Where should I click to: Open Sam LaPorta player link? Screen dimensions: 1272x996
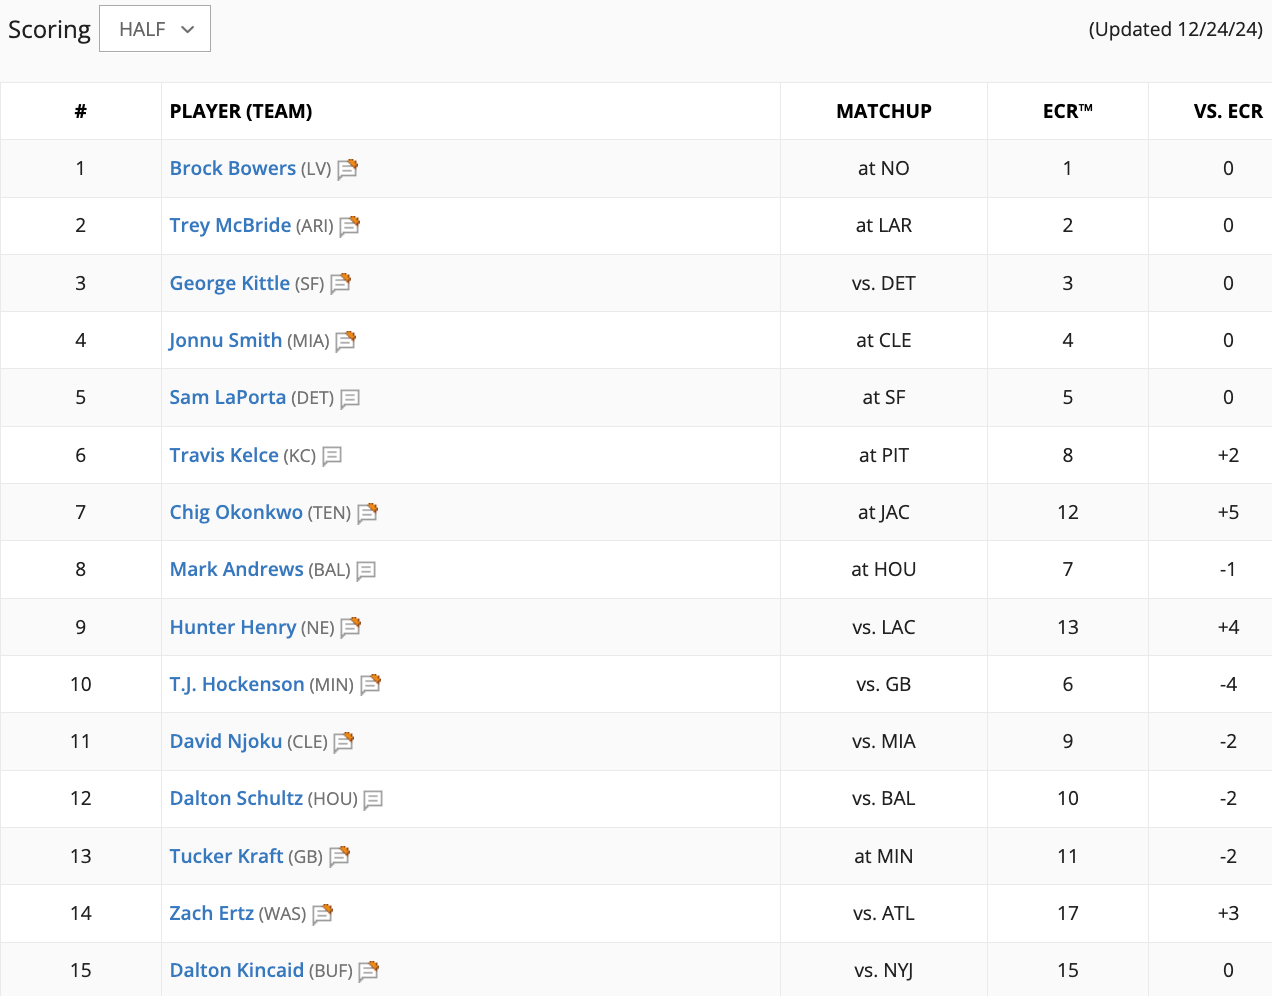point(227,397)
